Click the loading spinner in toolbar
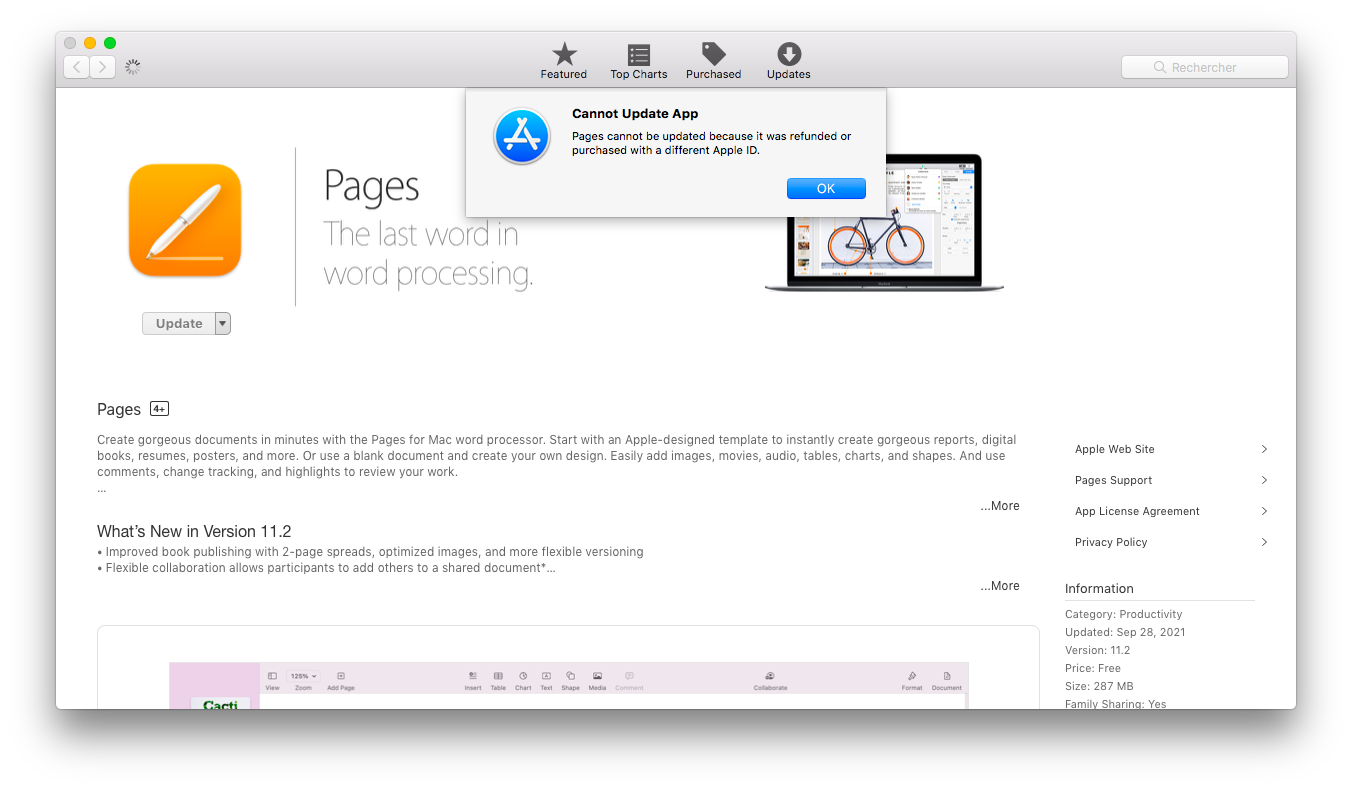 [x=132, y=67]
